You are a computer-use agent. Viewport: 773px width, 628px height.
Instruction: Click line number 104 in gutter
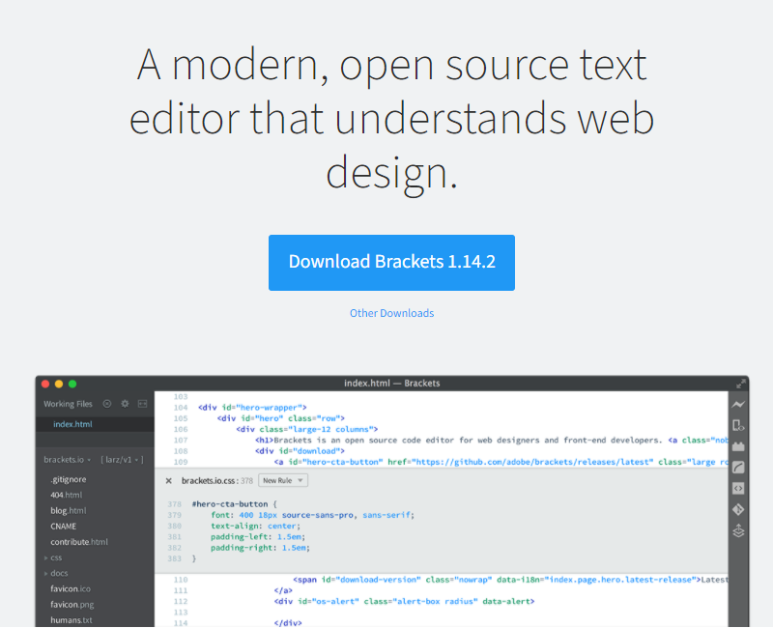tap(180, 408)
